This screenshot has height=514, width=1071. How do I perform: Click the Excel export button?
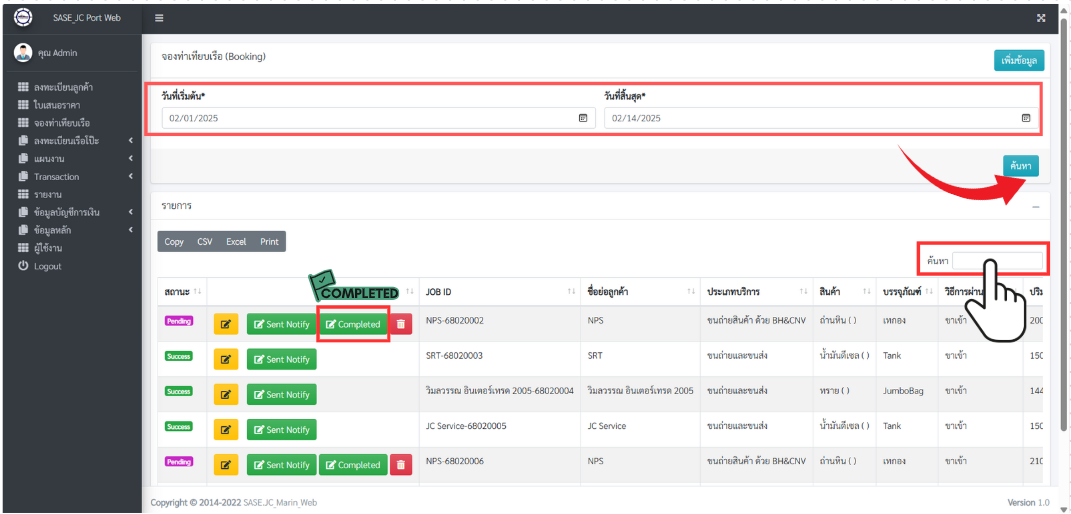coord(236,242)
